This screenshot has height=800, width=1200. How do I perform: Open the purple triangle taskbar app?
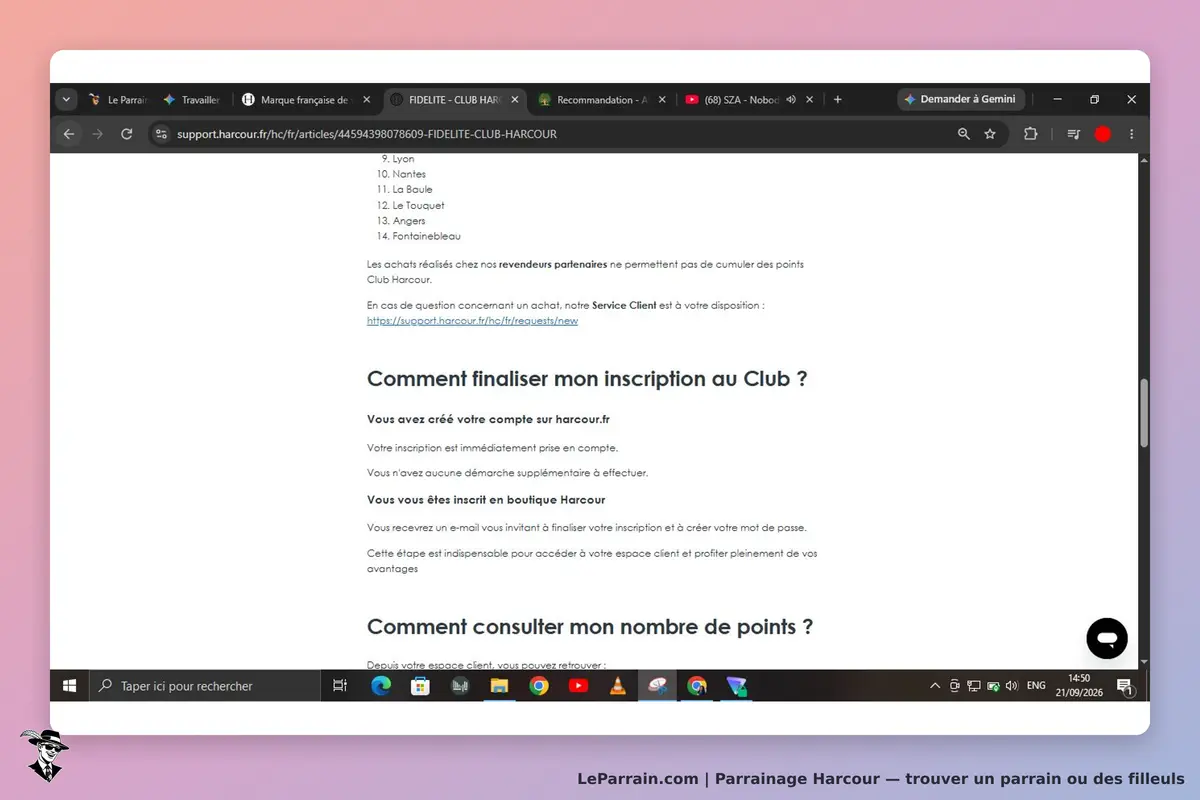(736, 686)
